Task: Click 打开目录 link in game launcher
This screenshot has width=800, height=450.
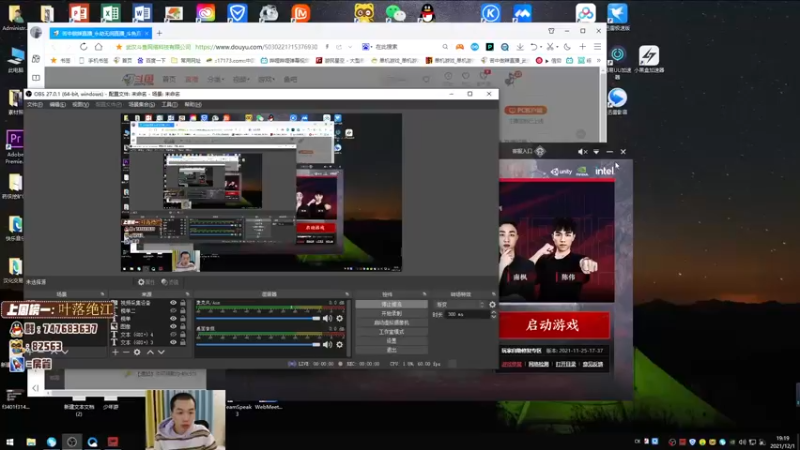Action: coord(565,364)
